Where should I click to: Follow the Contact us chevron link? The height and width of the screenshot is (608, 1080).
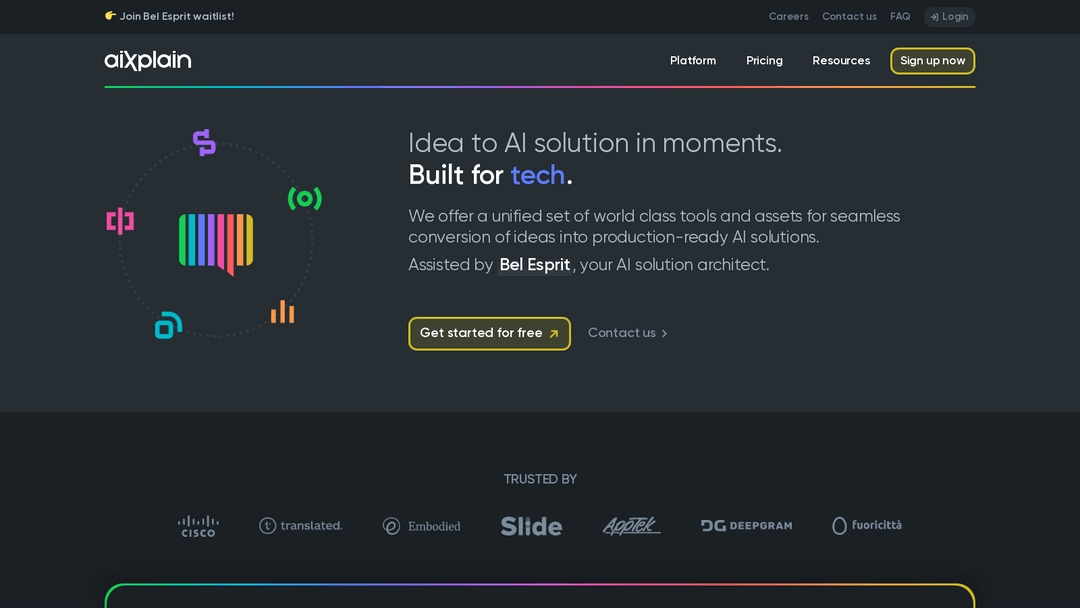[627, 333]
